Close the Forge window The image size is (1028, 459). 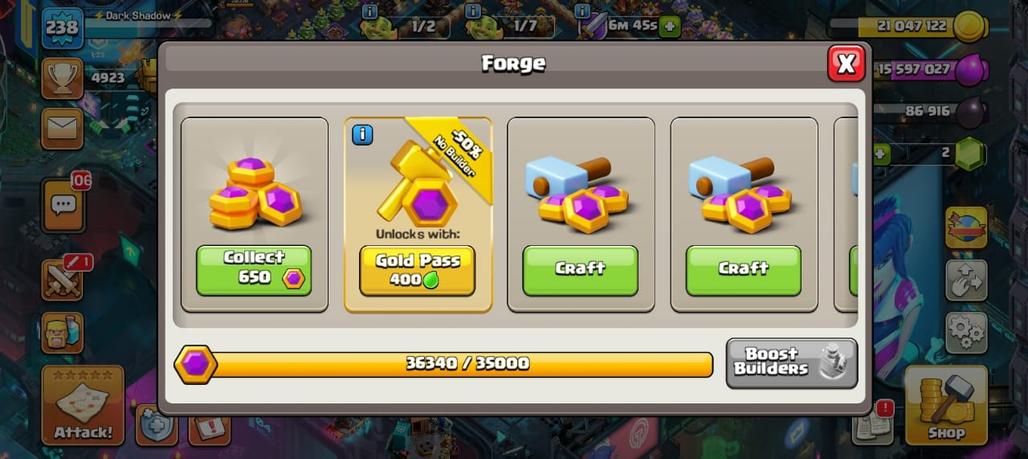[846, 64]
